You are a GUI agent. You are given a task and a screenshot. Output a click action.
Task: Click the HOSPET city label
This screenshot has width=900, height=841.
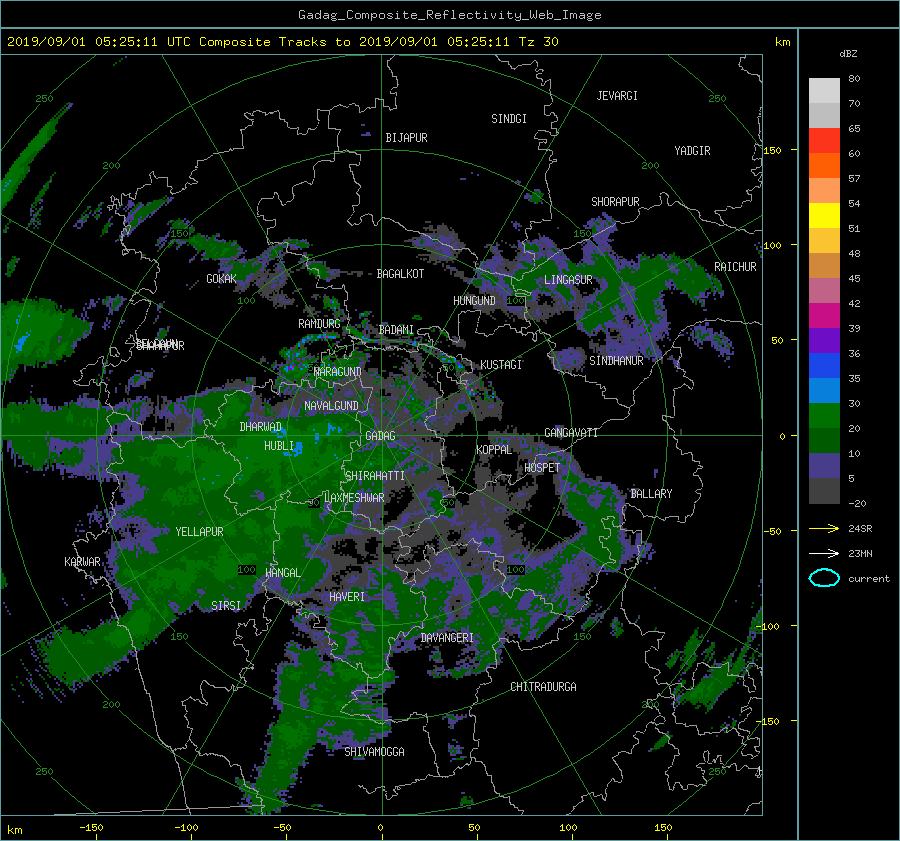pos(542,468)
